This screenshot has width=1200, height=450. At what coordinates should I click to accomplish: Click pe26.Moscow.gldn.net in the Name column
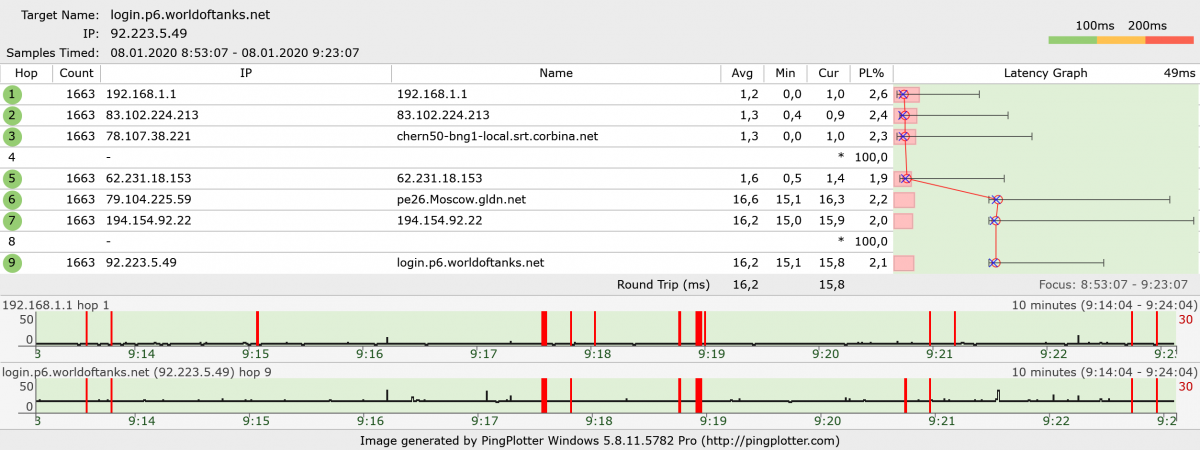click(445, 199)
